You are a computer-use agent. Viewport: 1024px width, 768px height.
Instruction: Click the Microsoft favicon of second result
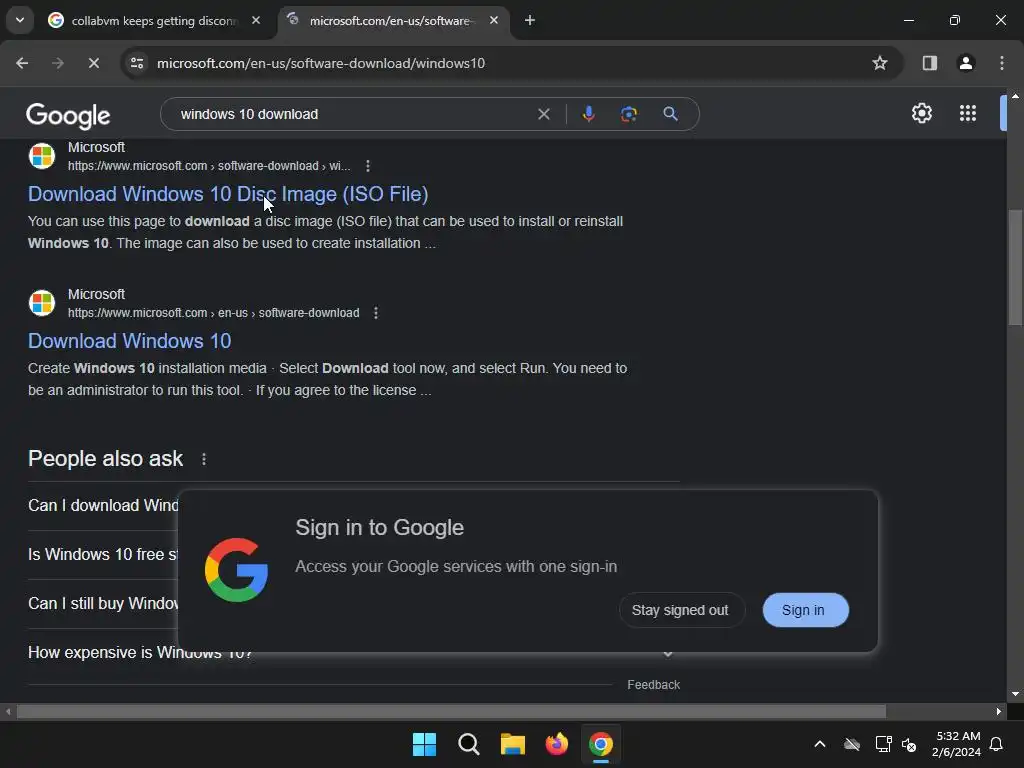click(42, 303)
